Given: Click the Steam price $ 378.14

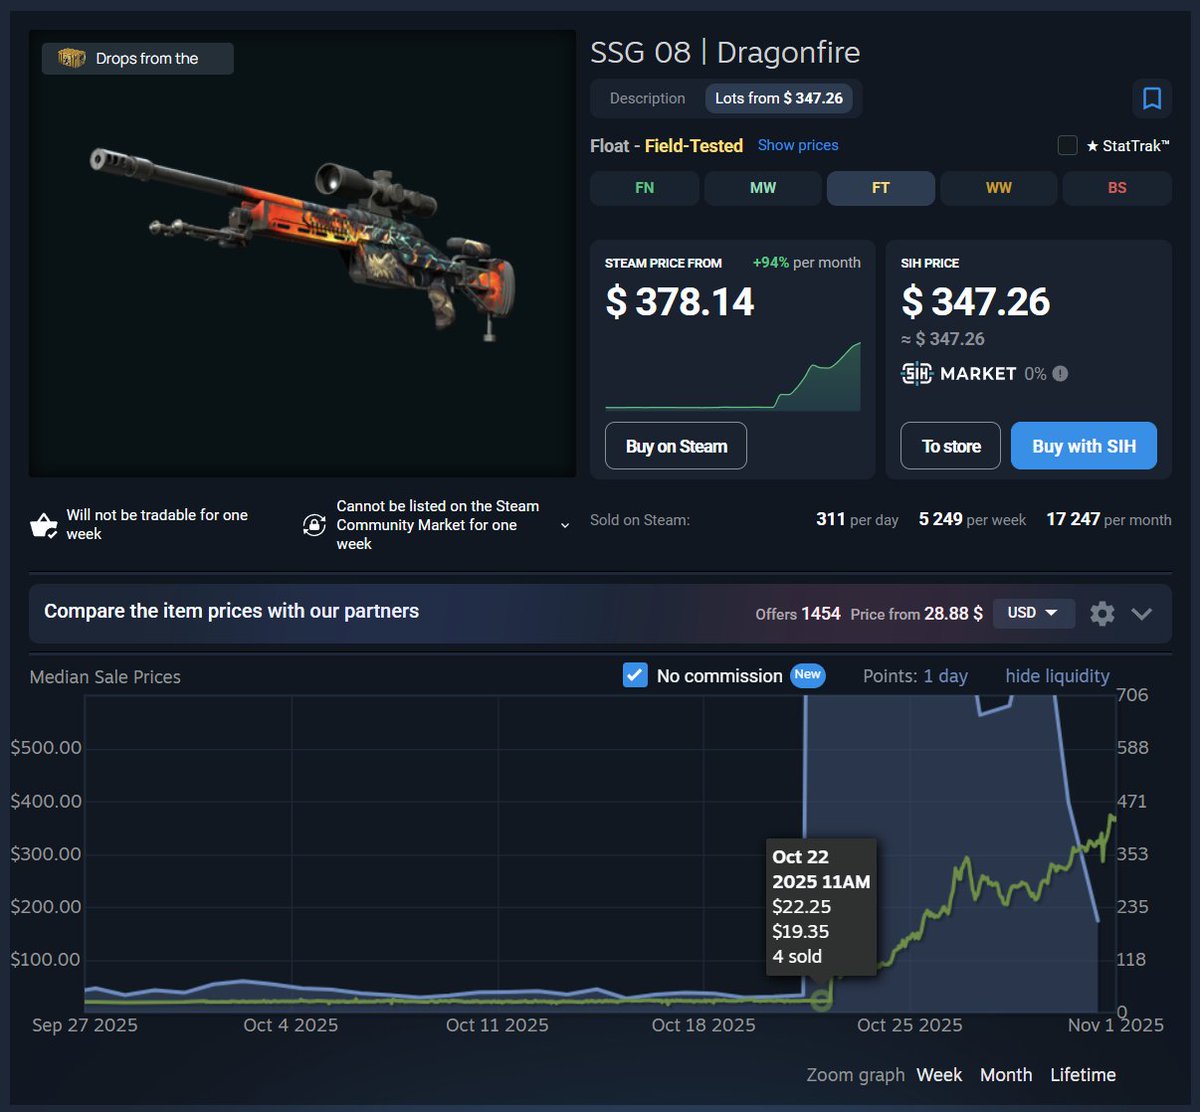Looking at the screenshot, I should point(680,302).
